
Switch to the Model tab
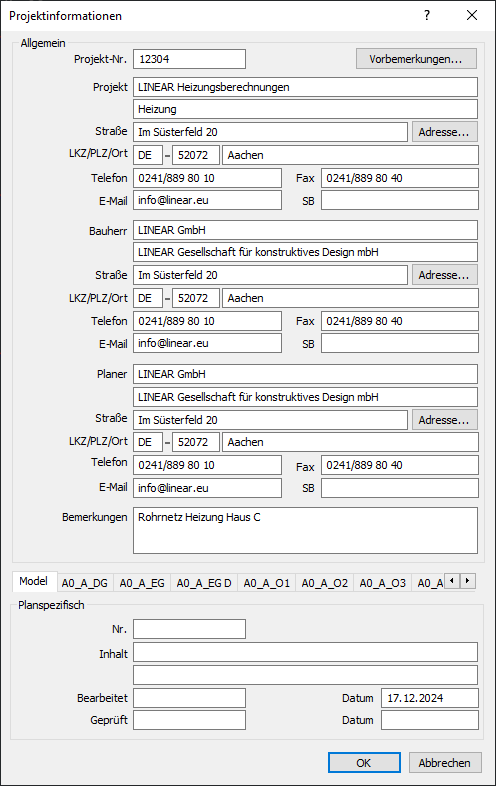click(34, 581)
